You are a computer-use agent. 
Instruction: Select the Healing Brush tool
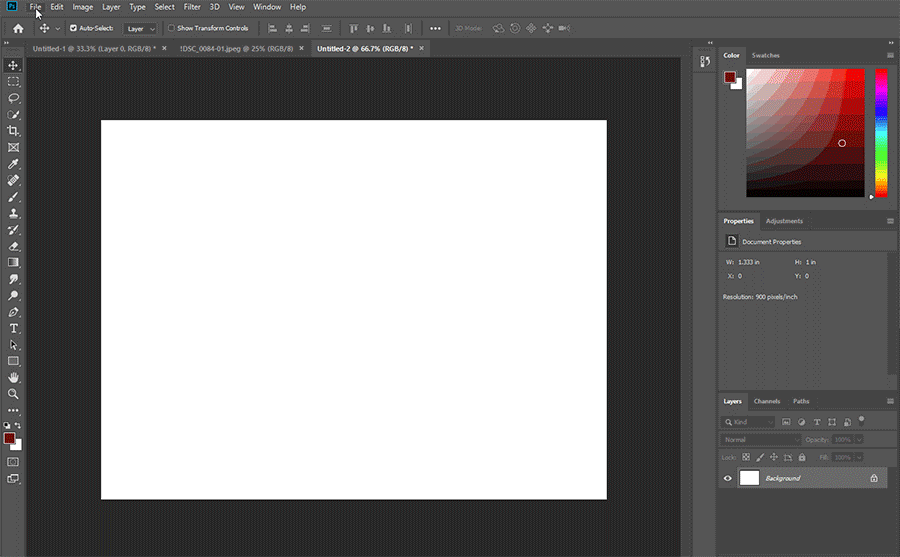(x=13, y=180)
